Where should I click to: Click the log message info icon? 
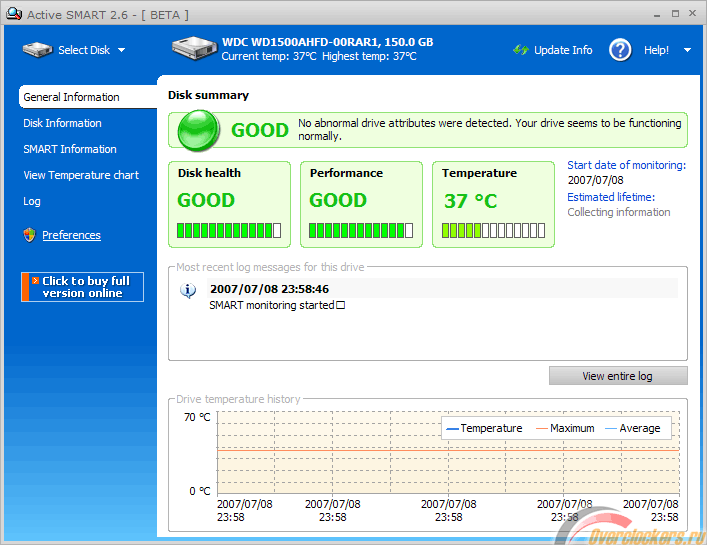pos(188,291)
